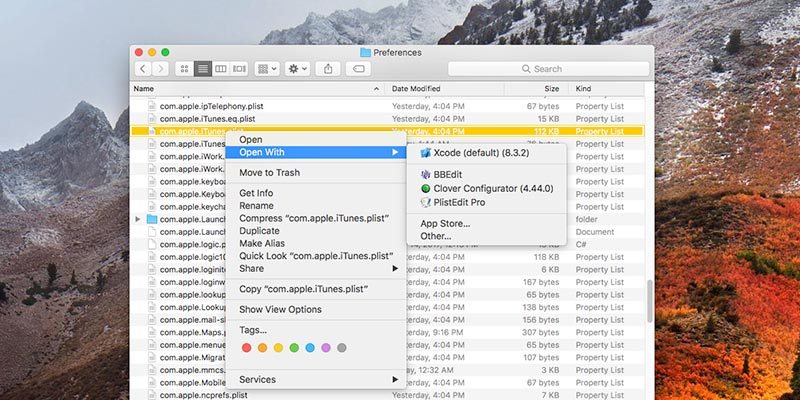
Task: Expand the folder disclosure triangle
Action: coord(137,219)
